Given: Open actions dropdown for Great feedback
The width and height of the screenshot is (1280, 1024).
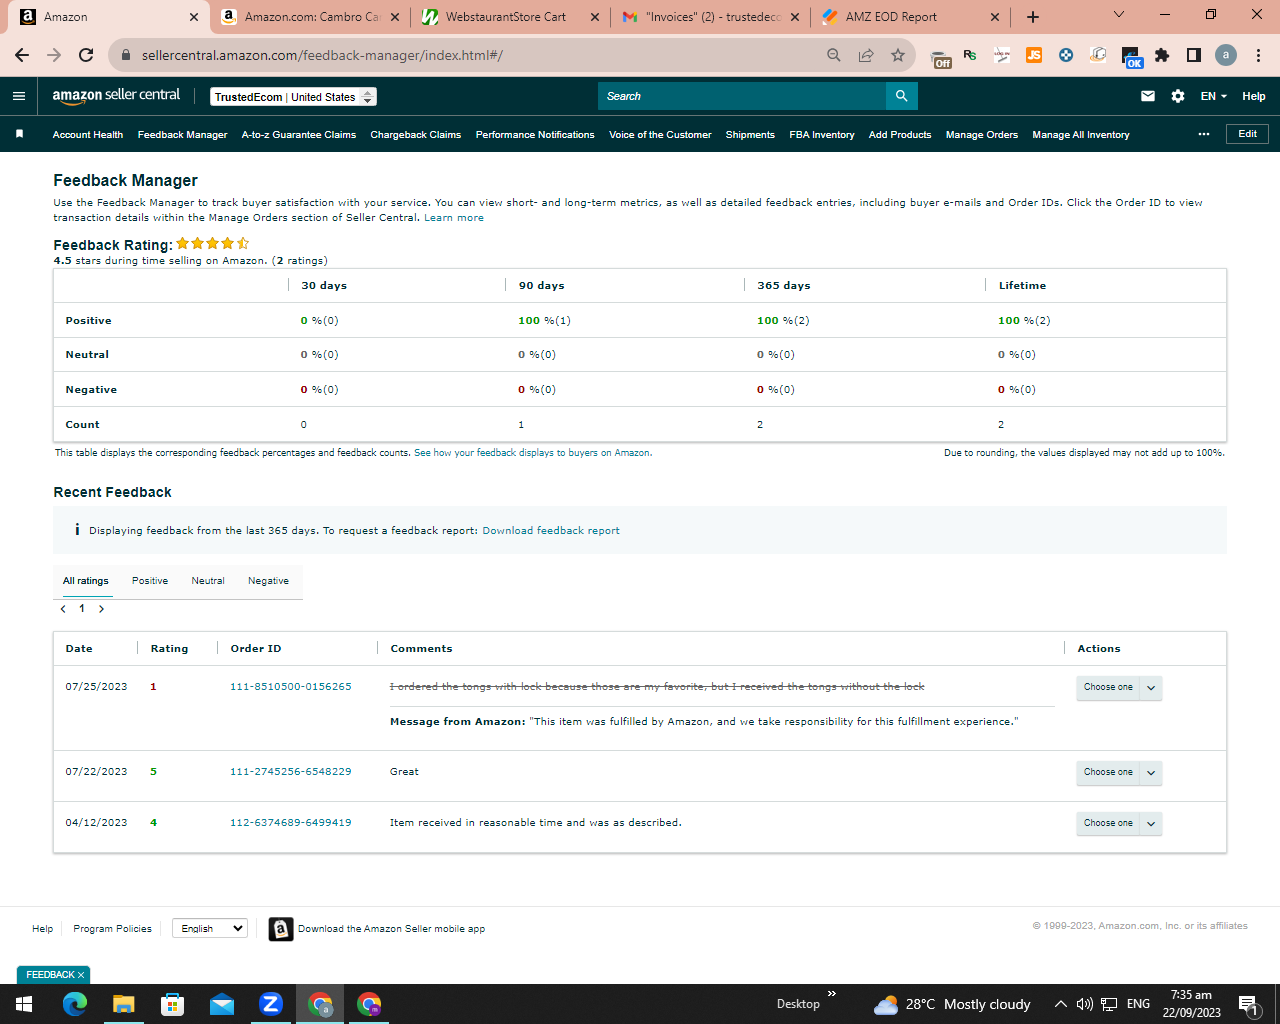Looking at the screenshot, I should (1119, 773).
